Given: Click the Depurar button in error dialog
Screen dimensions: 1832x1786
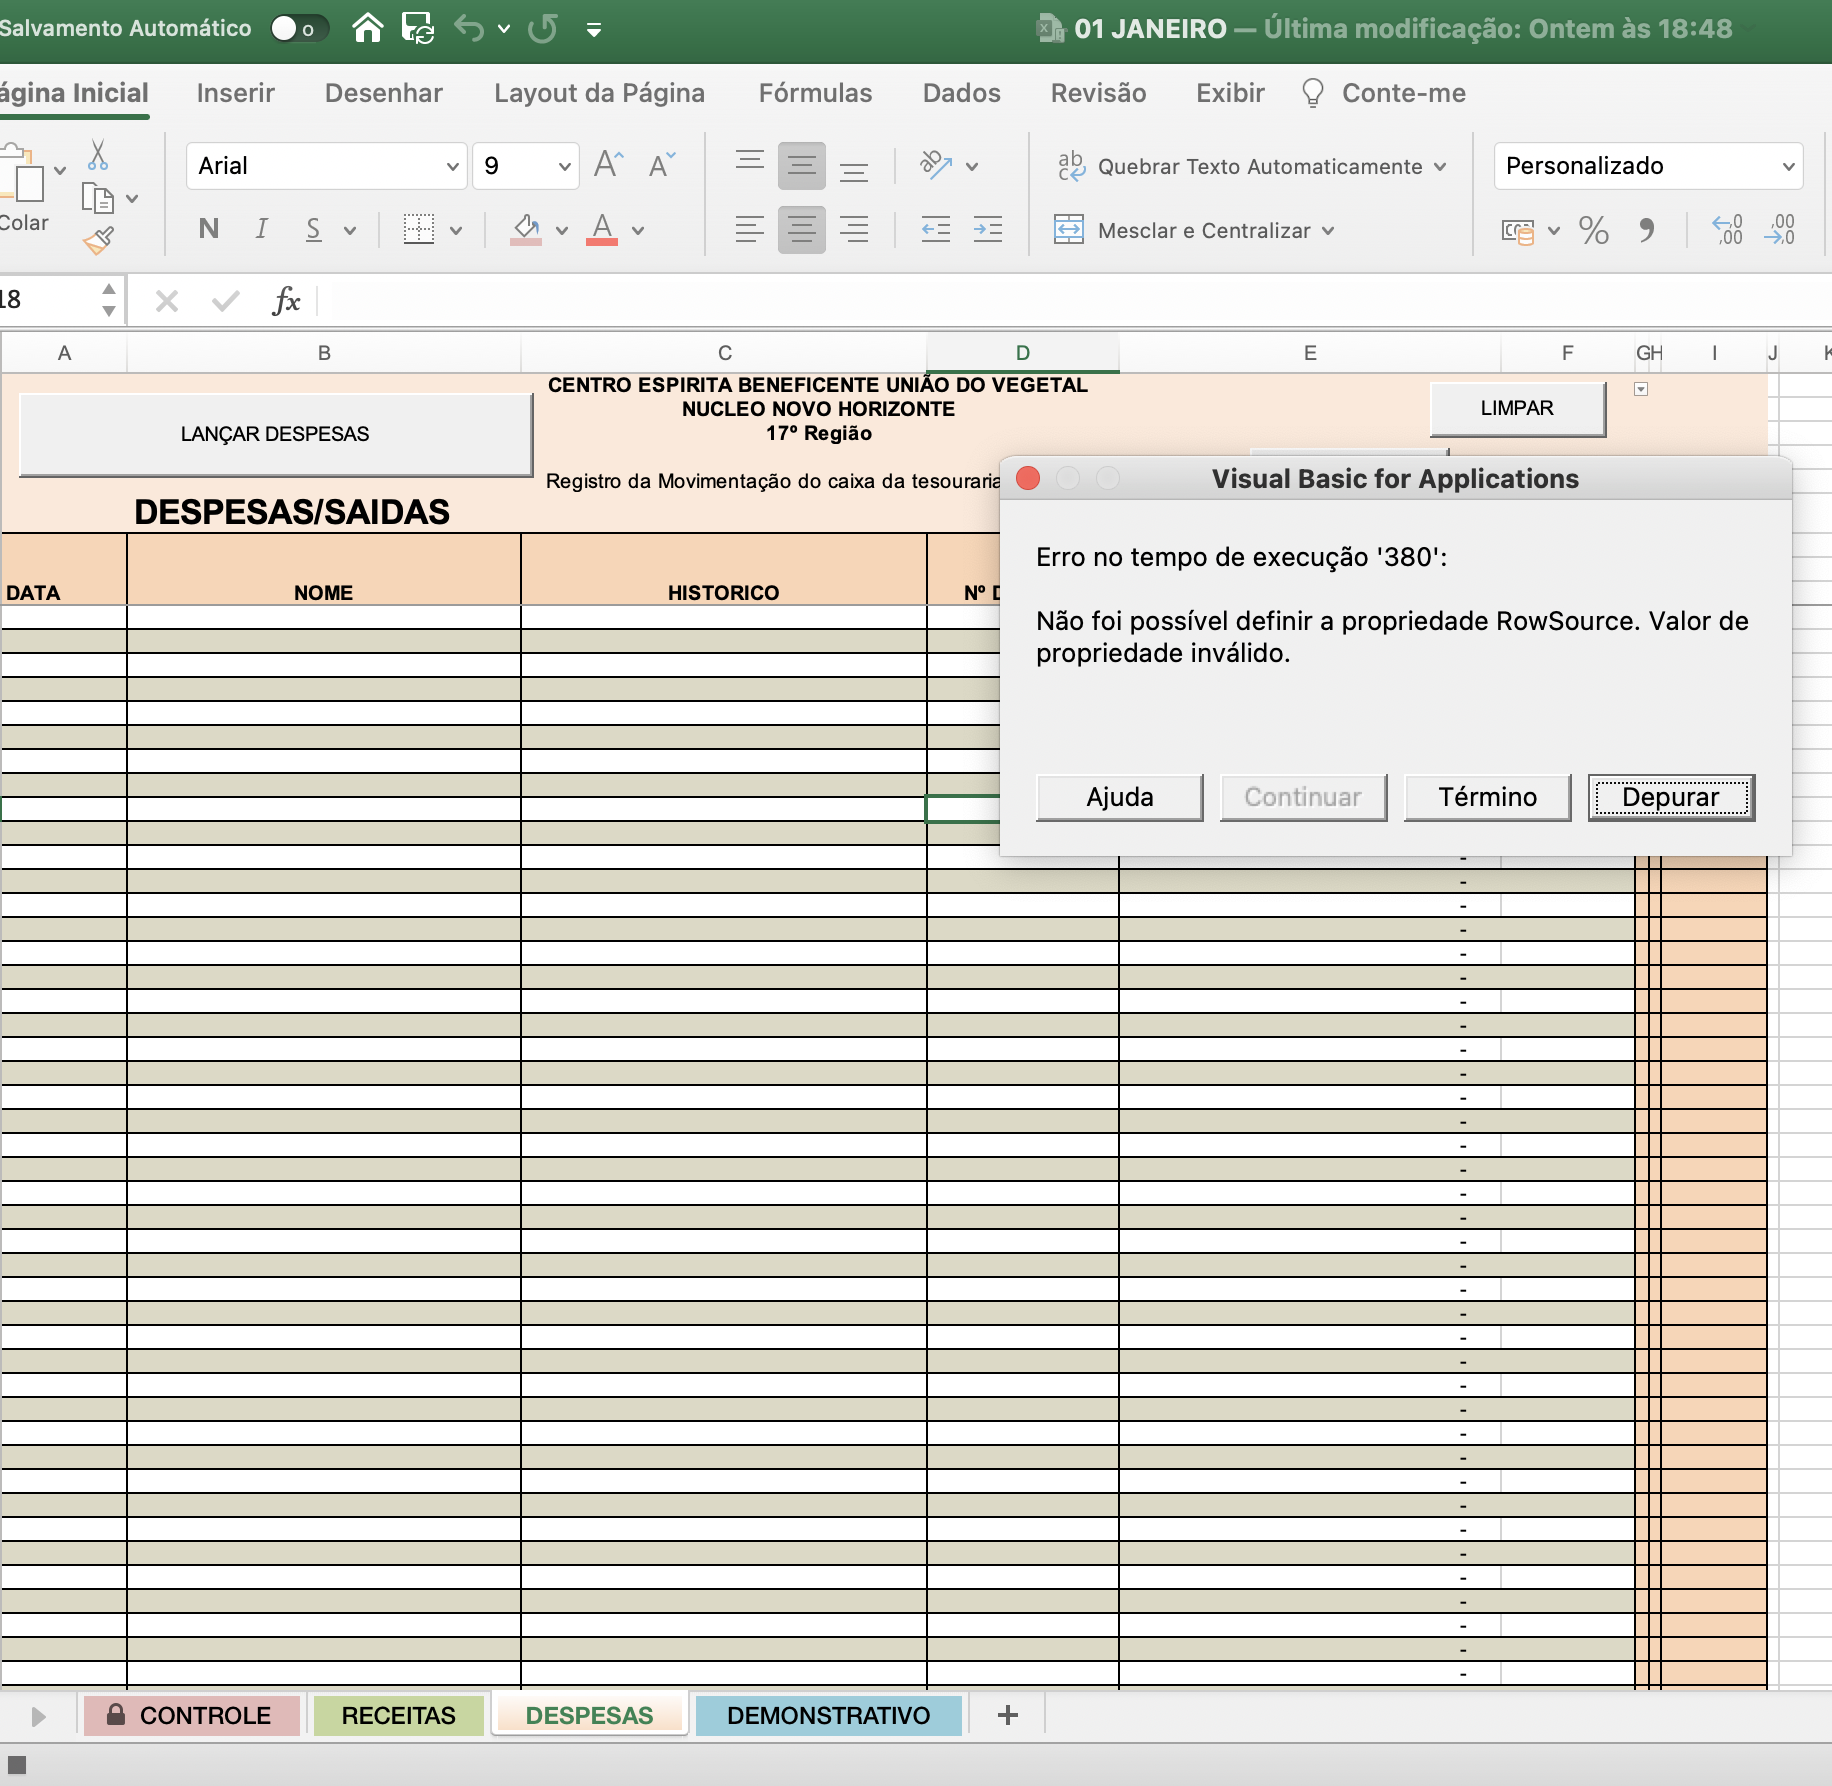Looking at the screenshot, I should (1671, 797).
